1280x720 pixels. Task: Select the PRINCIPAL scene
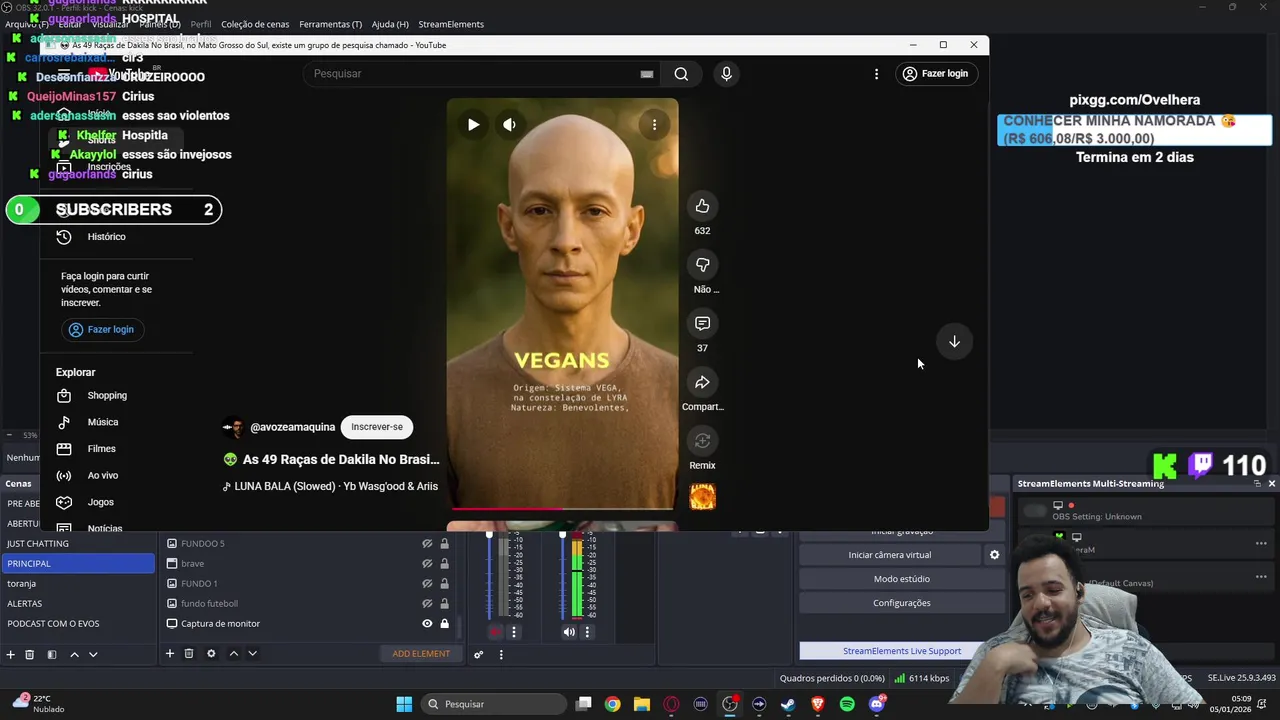78,564
